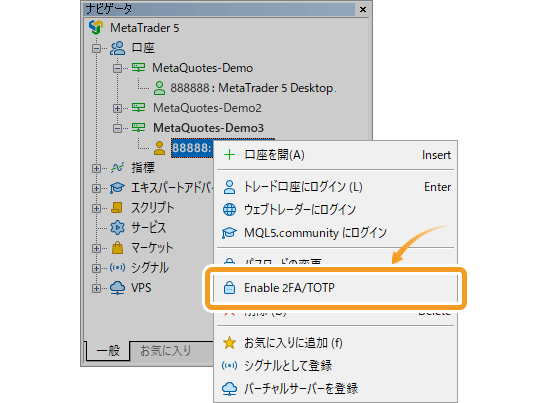Click the Expert Advisors graduation cap icon
The image size is (550, 403).
tap(117, 188)
